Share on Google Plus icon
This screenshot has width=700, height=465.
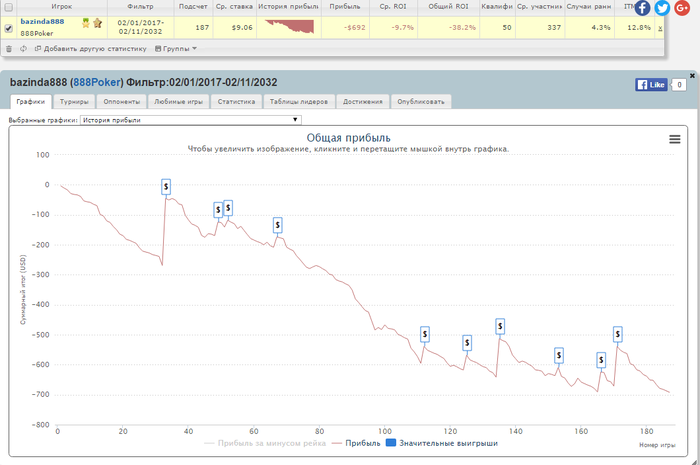coord(682,8)
